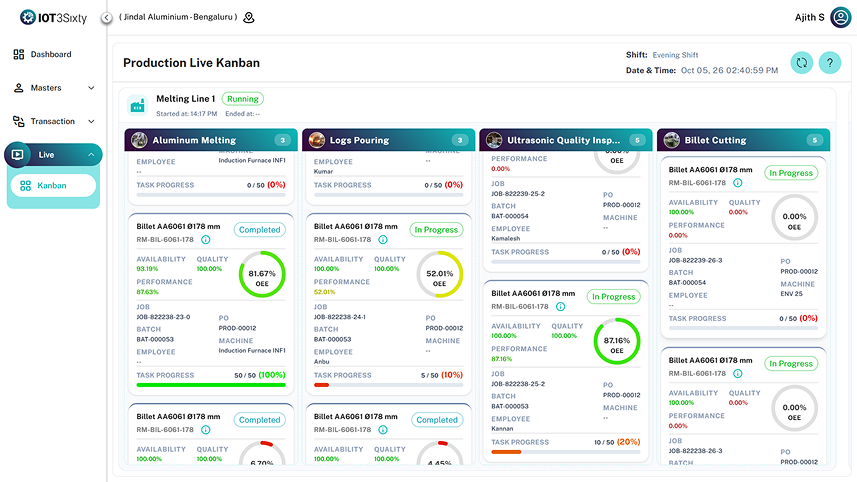Expand the Transaction menu chevron
The height and width of the screenshot is (482, 857).
[91, 121]
